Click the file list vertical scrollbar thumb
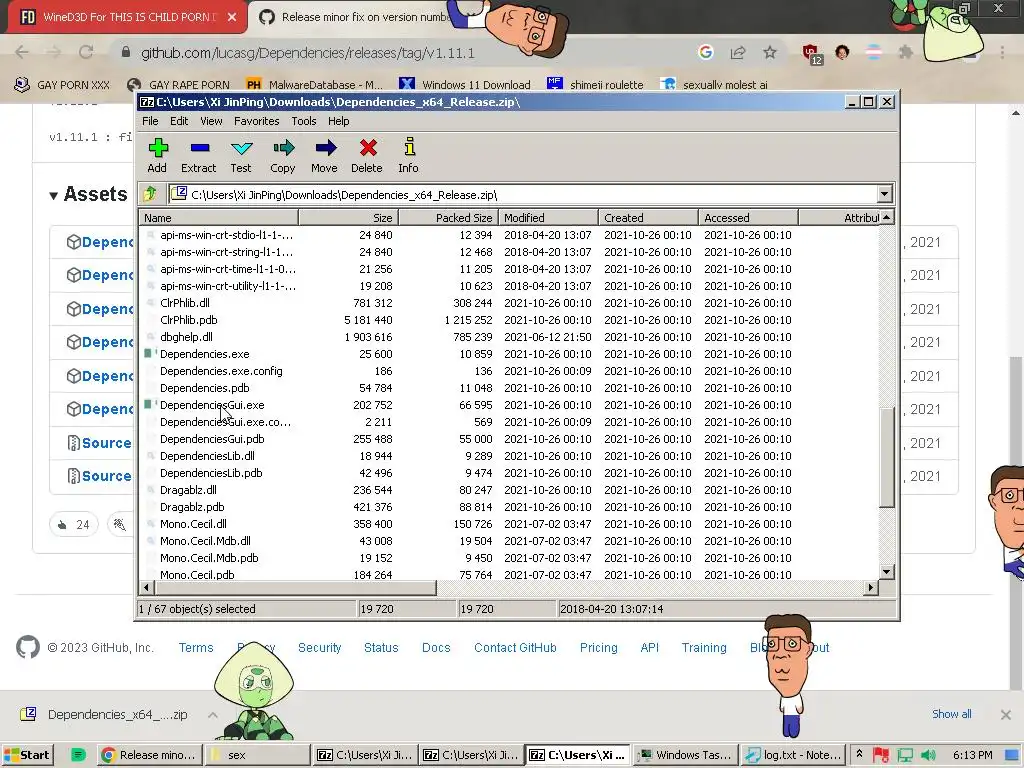Image resolution: width=1024 pixels, height=768 pixels. [886, 457]
